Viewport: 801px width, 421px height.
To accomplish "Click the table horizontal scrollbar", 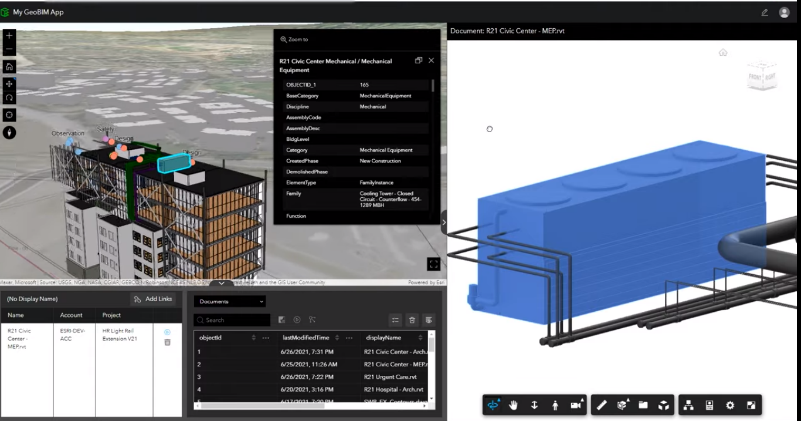I will pyautogui.click(x=262, y=406).
